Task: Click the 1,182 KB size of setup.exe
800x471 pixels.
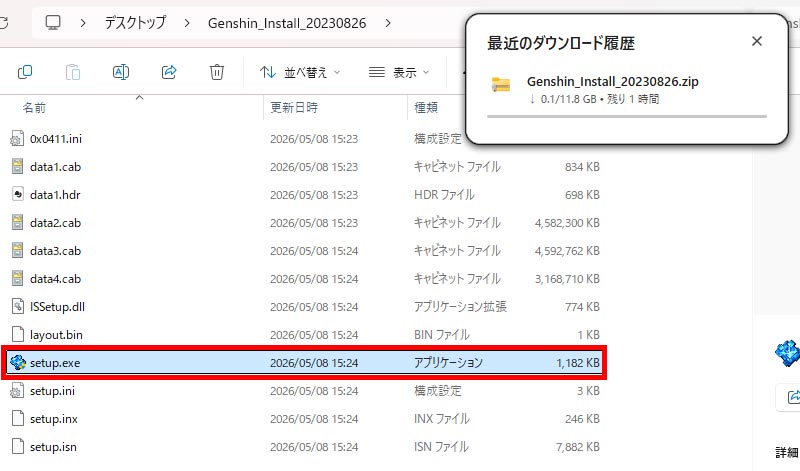Action: pyautogui.click(x=578, y=363)
